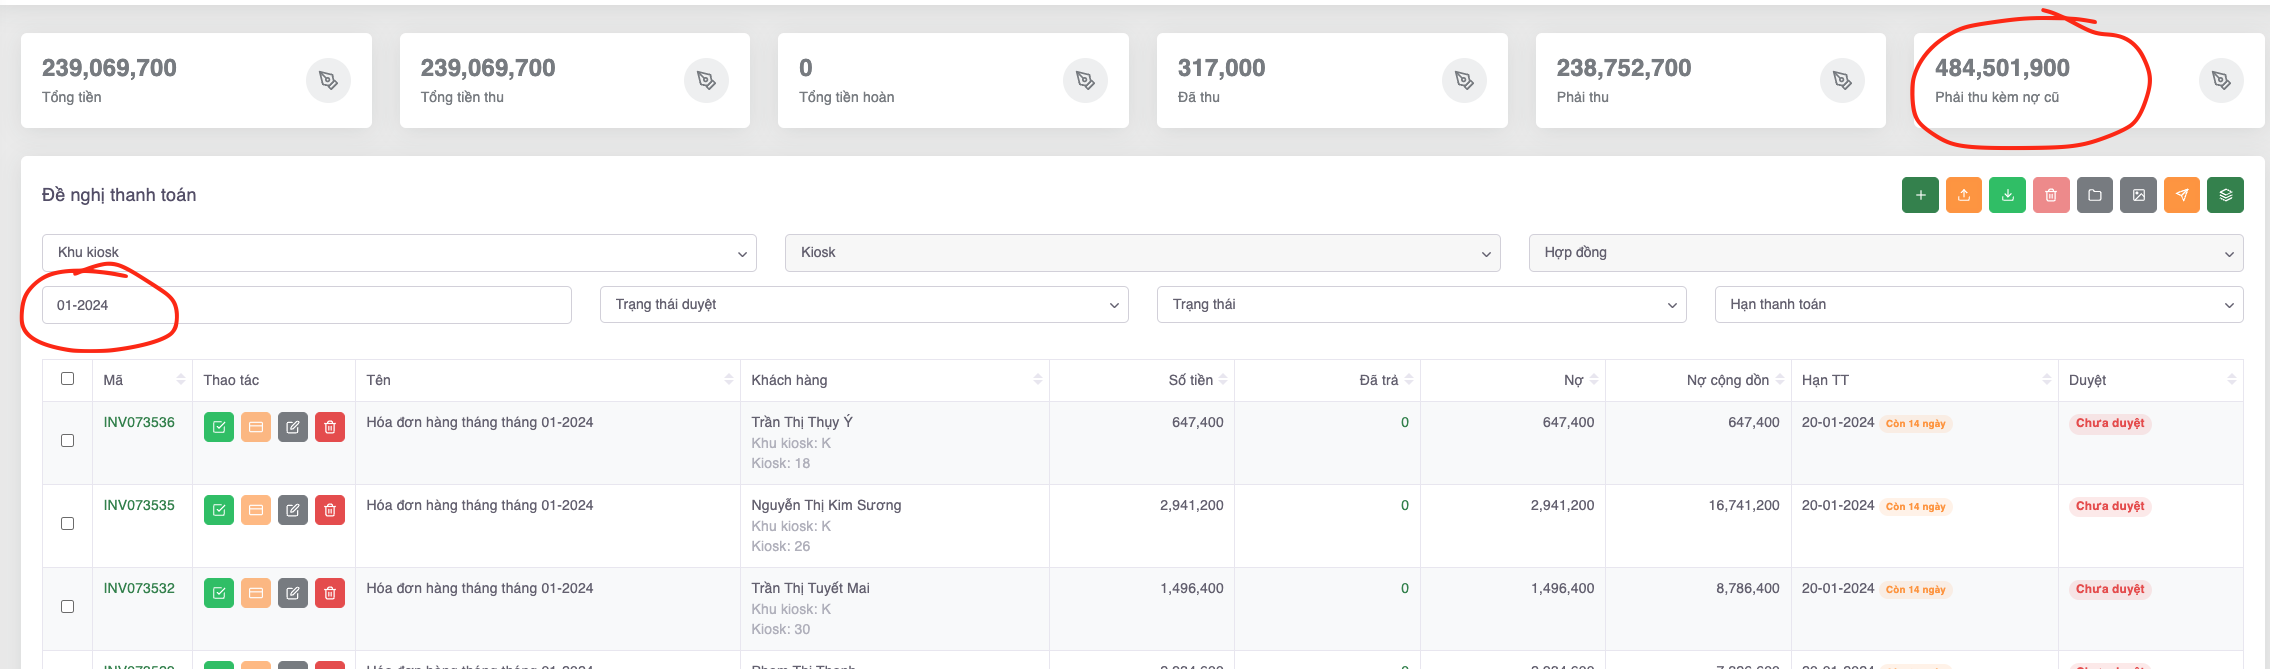Open invoice link INV073536
2270x669 pixels.
point(139,423)
